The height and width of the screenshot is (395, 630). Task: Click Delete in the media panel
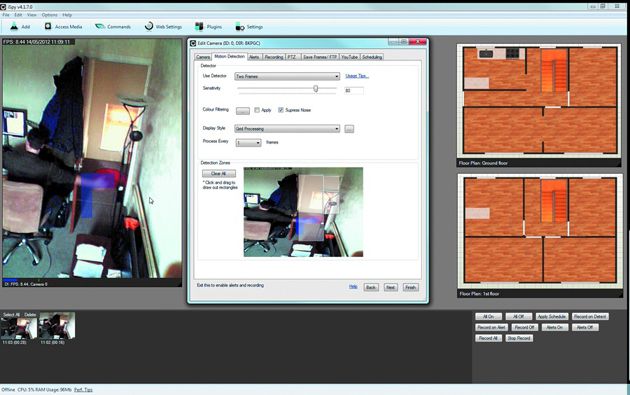[x=30, y=315]
